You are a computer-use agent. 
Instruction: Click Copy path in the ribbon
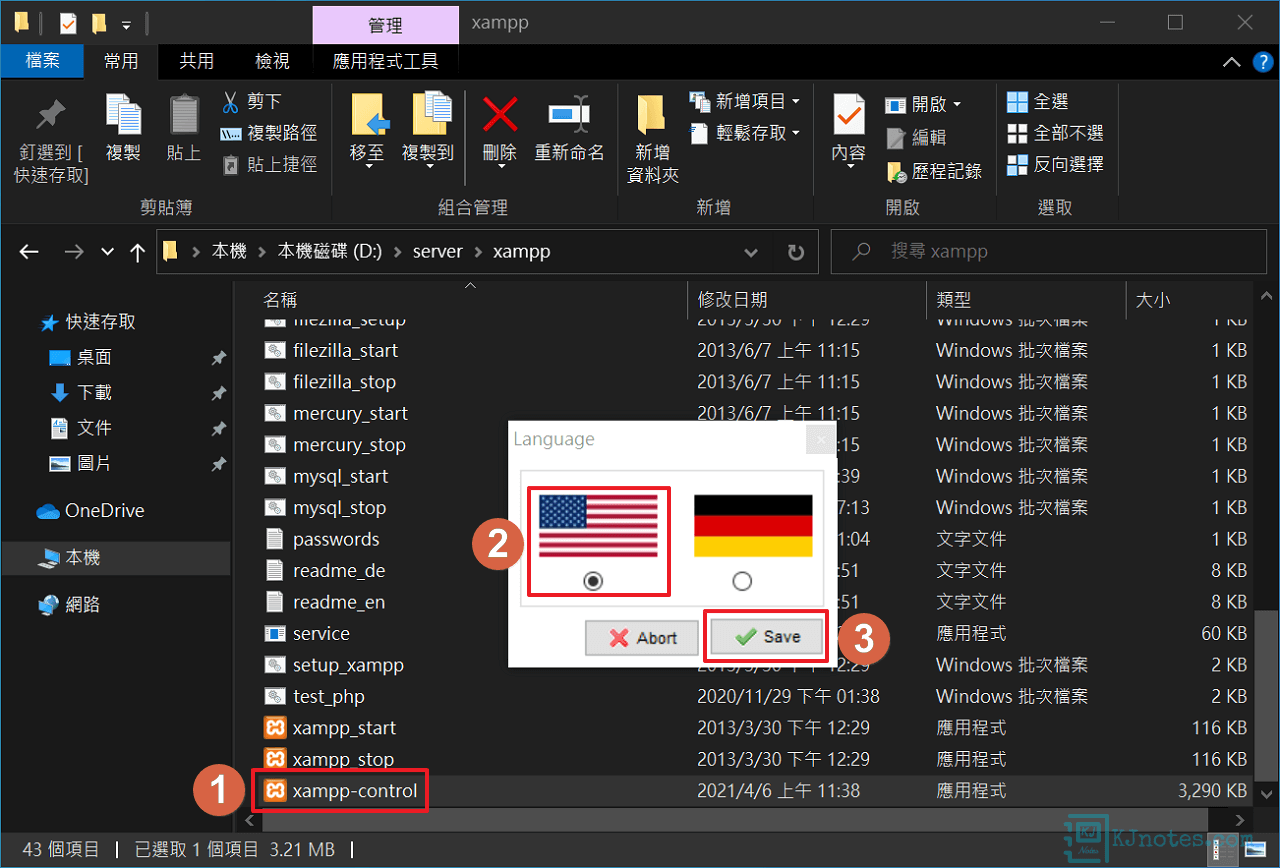click(x=268, y=133)
